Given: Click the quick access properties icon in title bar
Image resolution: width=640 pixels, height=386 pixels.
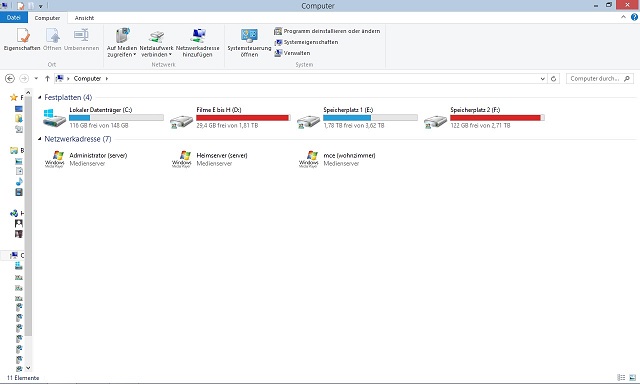Looking at the screenshot, I should point(21,6).
